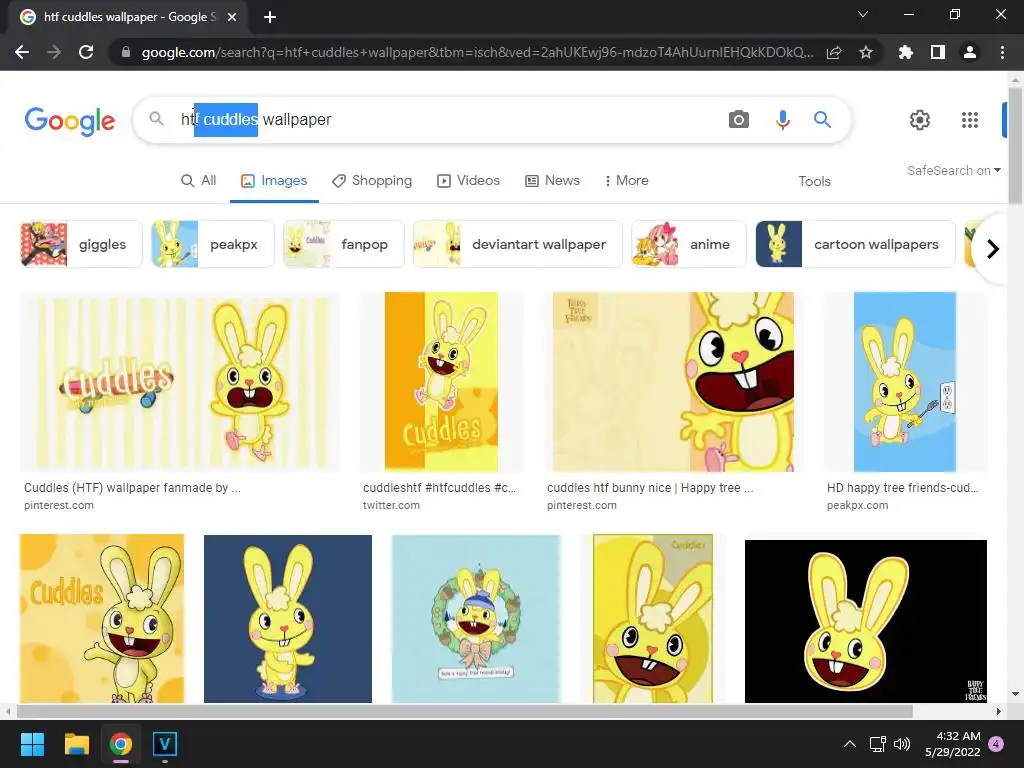1024x768 pixels.
Task: Open Chrome profile avatar
Action: [x=970, y=52]
